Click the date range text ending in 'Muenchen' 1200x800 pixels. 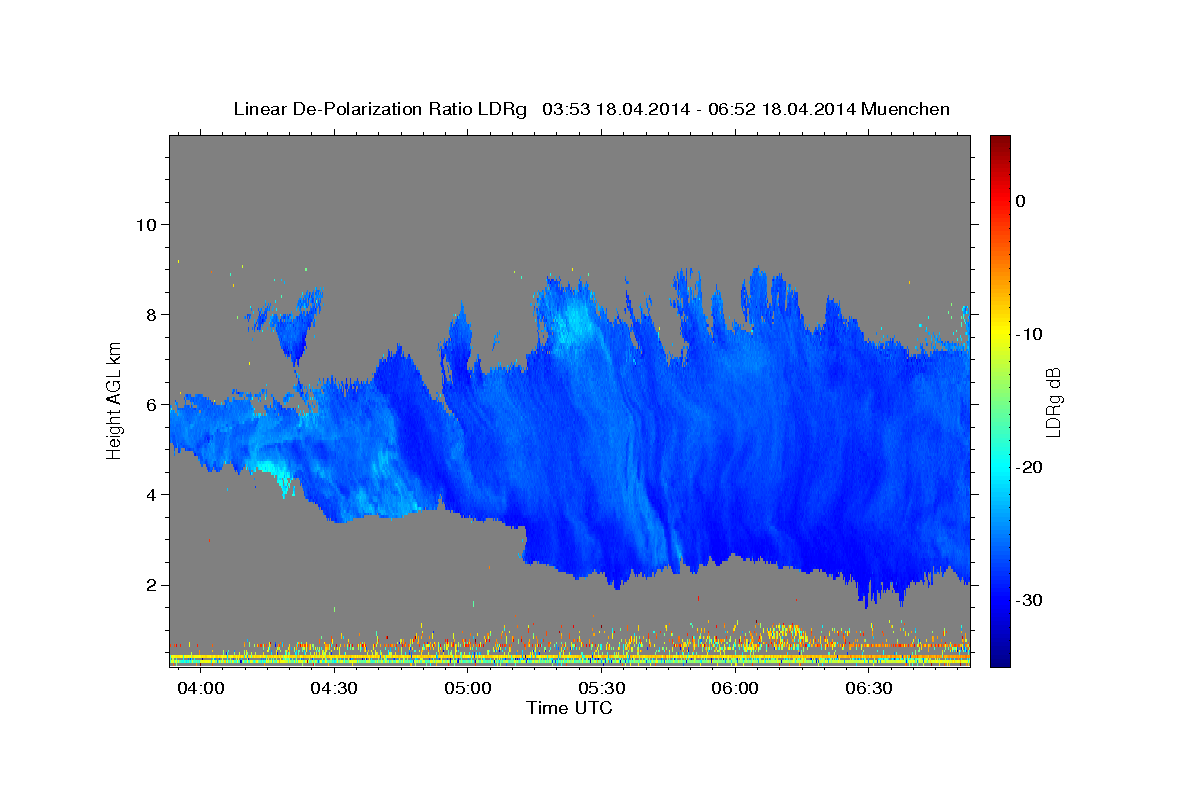pyautogui.click(x=746, y=109)
